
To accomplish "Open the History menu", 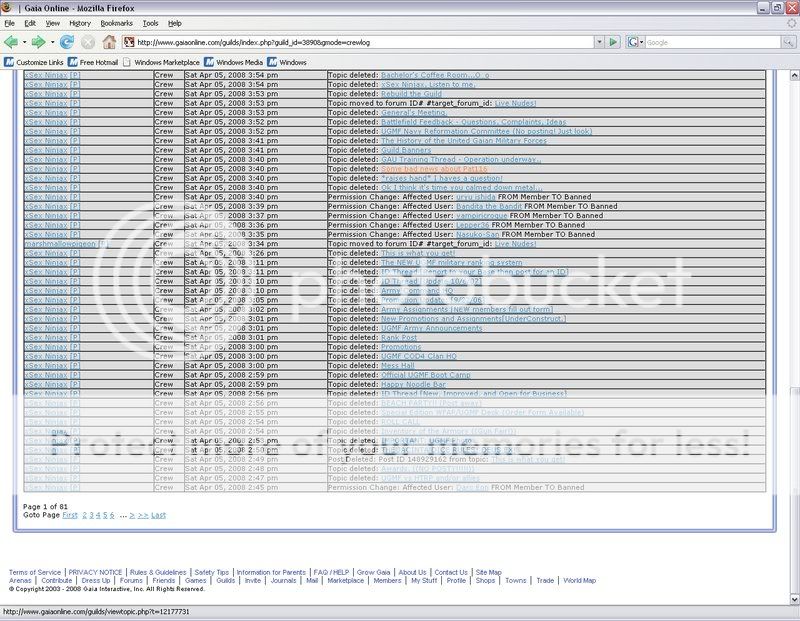I will [80, 22].
